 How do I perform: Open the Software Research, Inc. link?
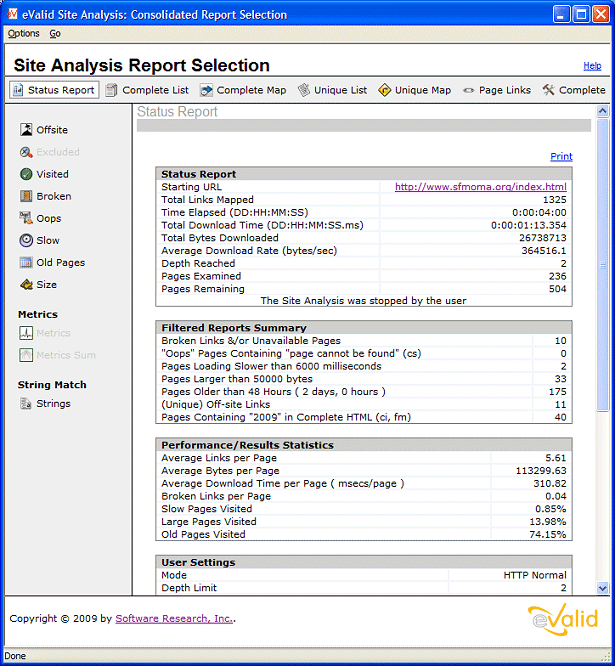pyautogui.click(x=174, y=618)
